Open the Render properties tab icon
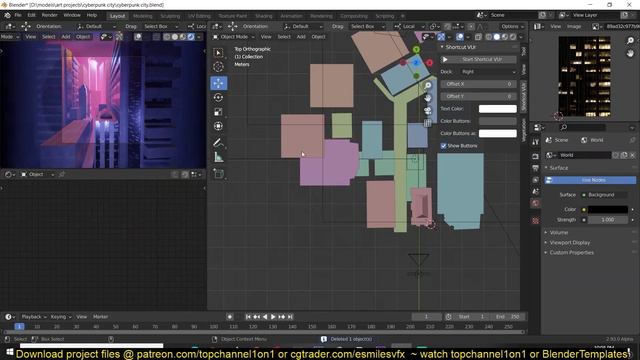The image size is (640, 360). pyautogui.click(x=536, y=156)
